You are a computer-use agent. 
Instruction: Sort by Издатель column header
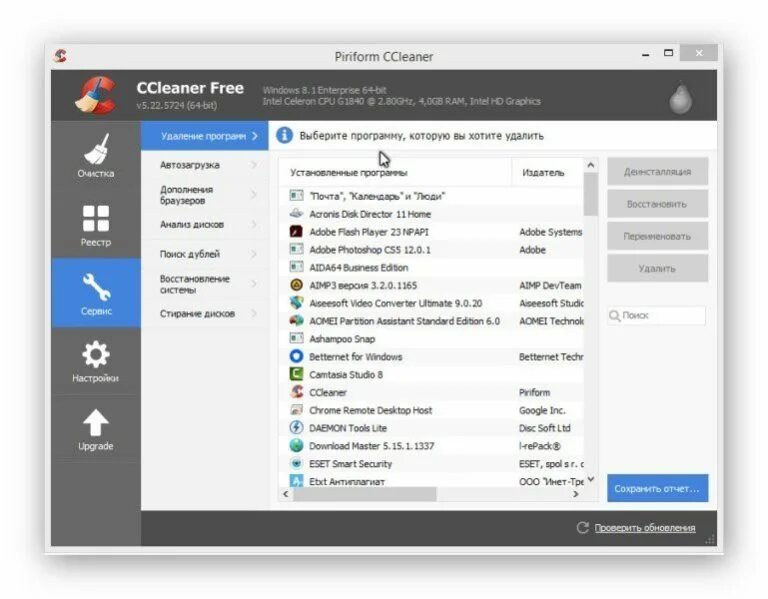pos(548,172)
